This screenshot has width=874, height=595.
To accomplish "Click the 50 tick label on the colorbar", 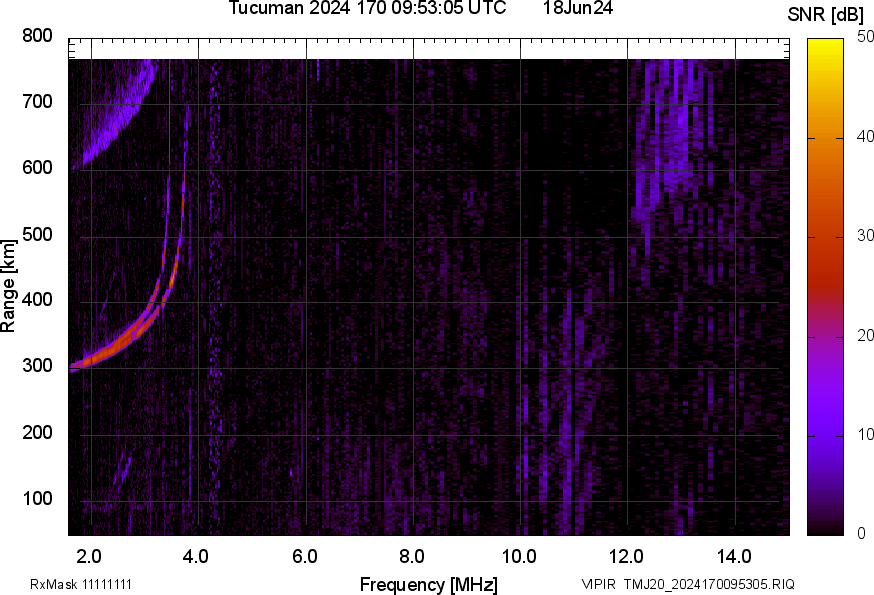I will tap(866, 37).
